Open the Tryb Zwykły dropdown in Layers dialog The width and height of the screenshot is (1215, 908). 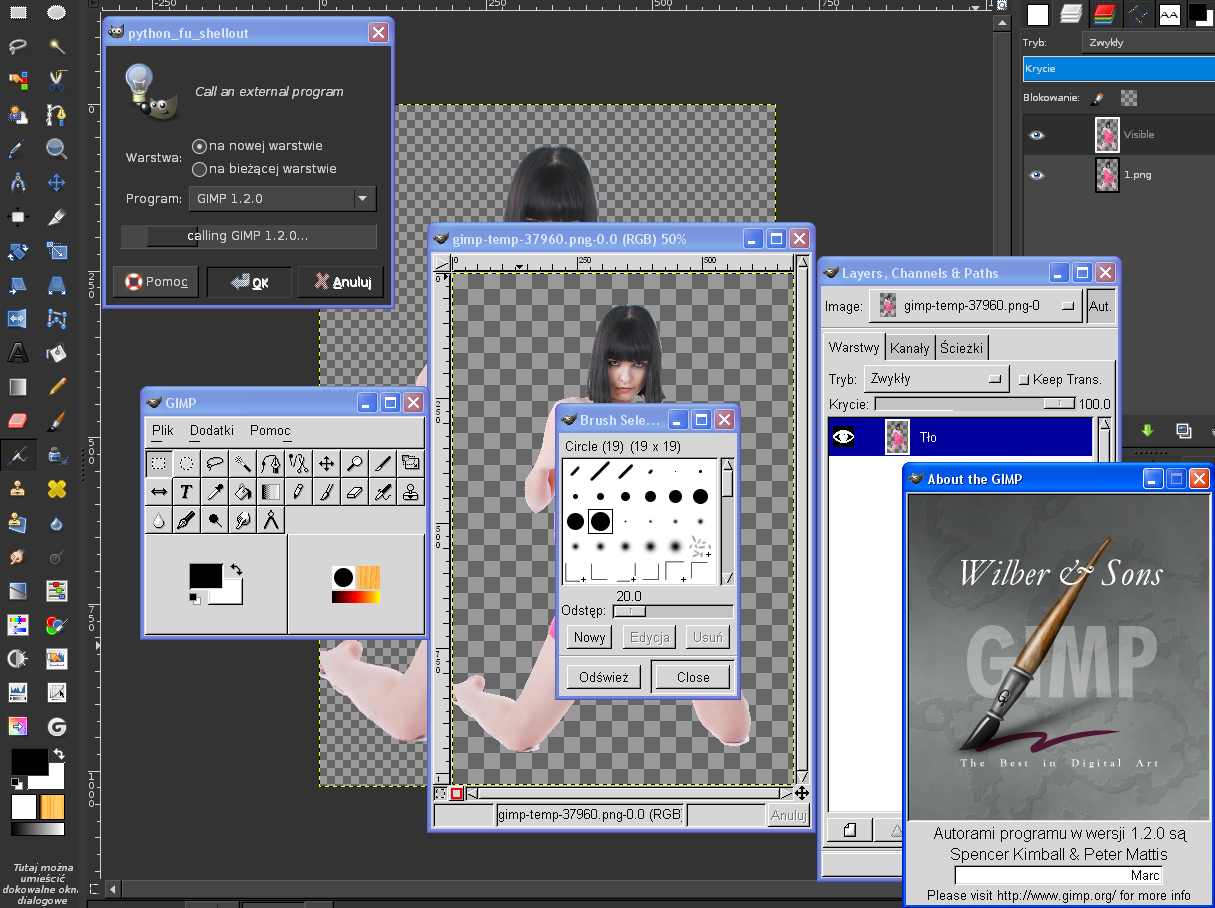pos(937,379)
